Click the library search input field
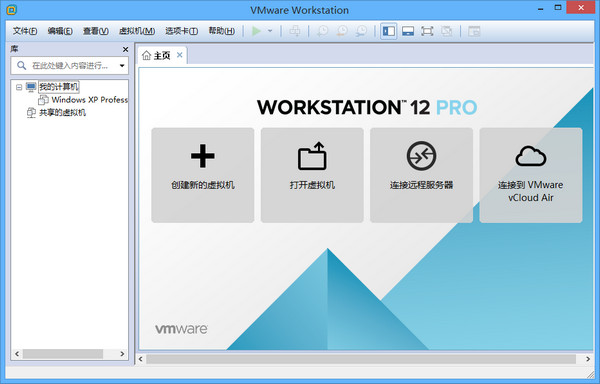This screenshot has height=384, width=600. (70, 65)
